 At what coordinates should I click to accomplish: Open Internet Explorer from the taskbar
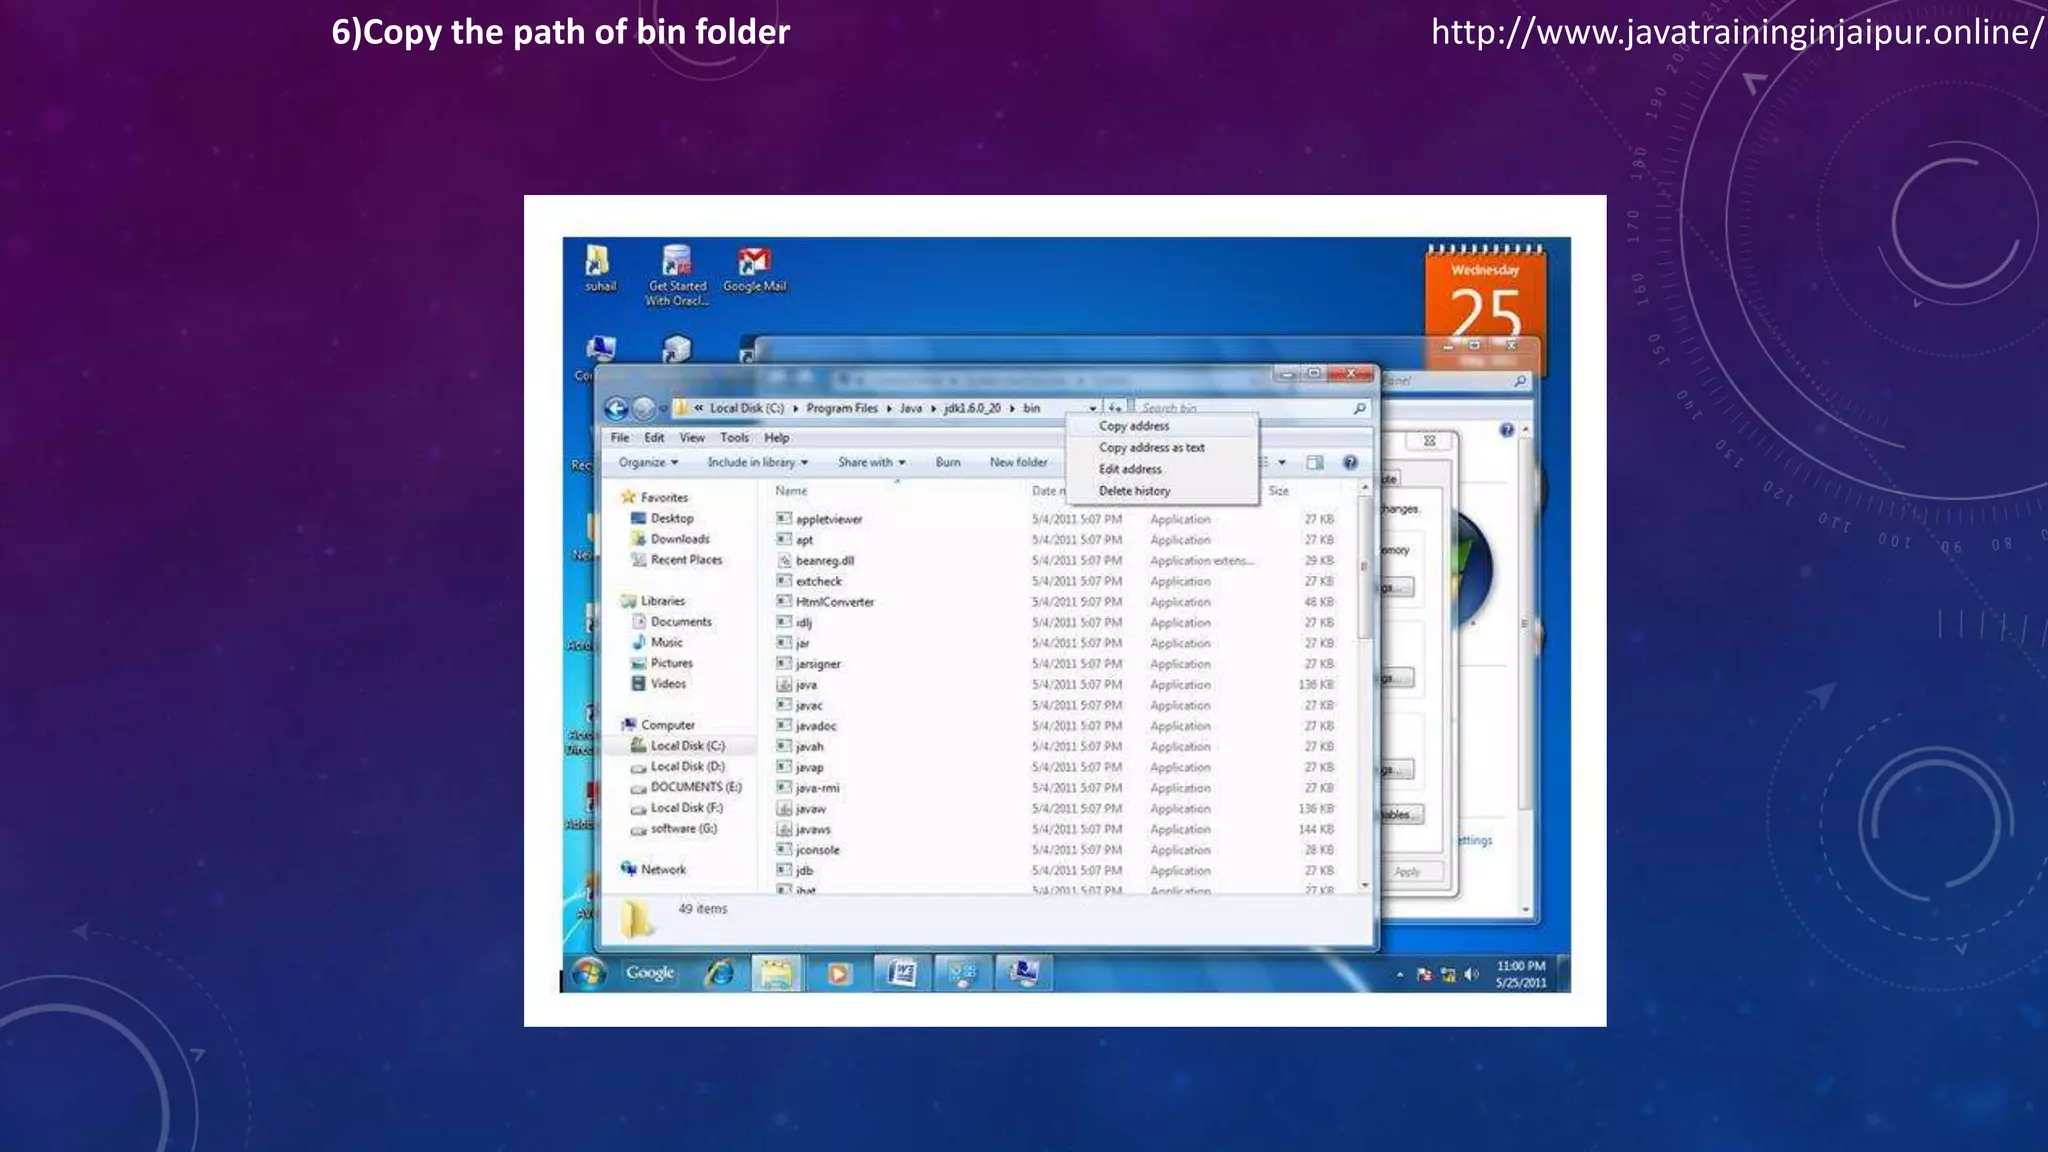coord(719,972)
